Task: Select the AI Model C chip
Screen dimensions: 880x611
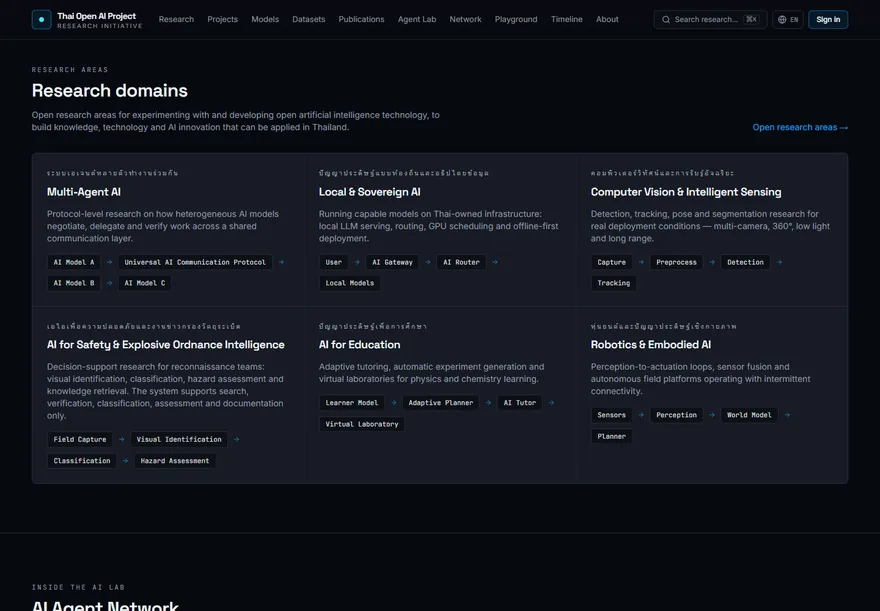Action: coord(145,283)
